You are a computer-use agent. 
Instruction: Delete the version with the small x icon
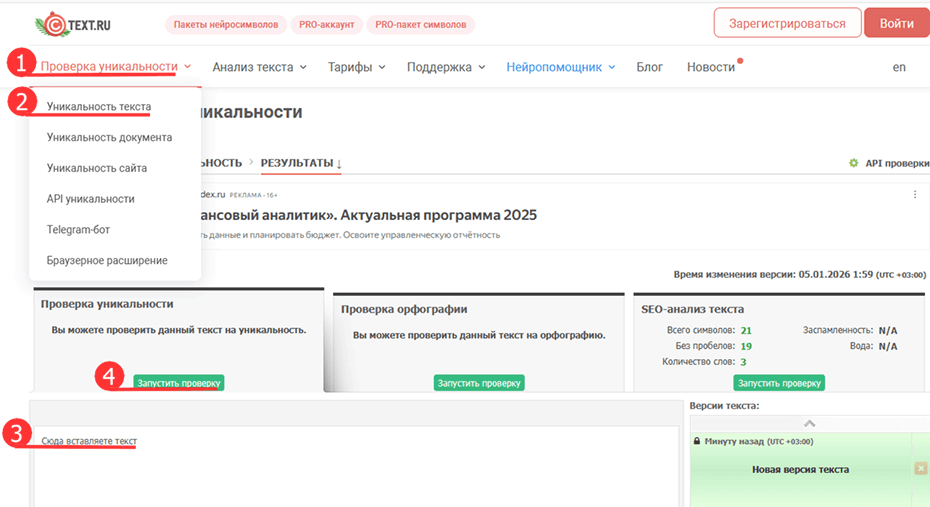(x=921, y=468)
